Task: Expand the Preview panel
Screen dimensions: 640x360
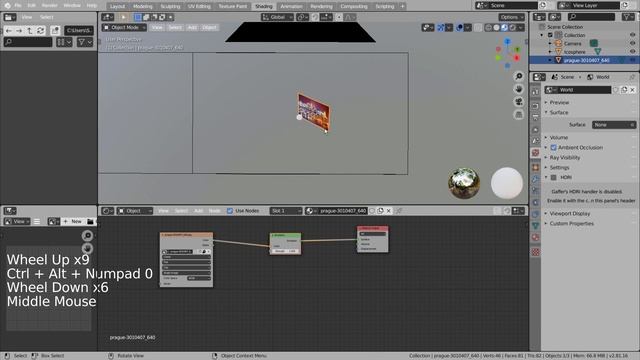Action: (x=559, y=102)
